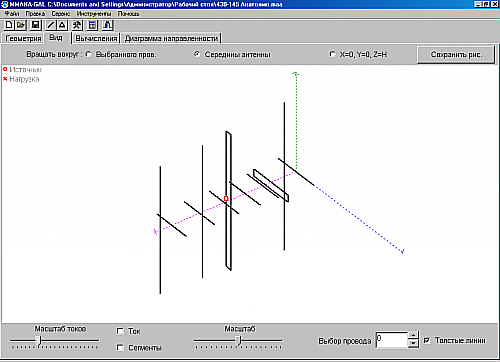500x362 pixels.
Task: Click the pulse curve plot icon
Action: coord(107,25)
